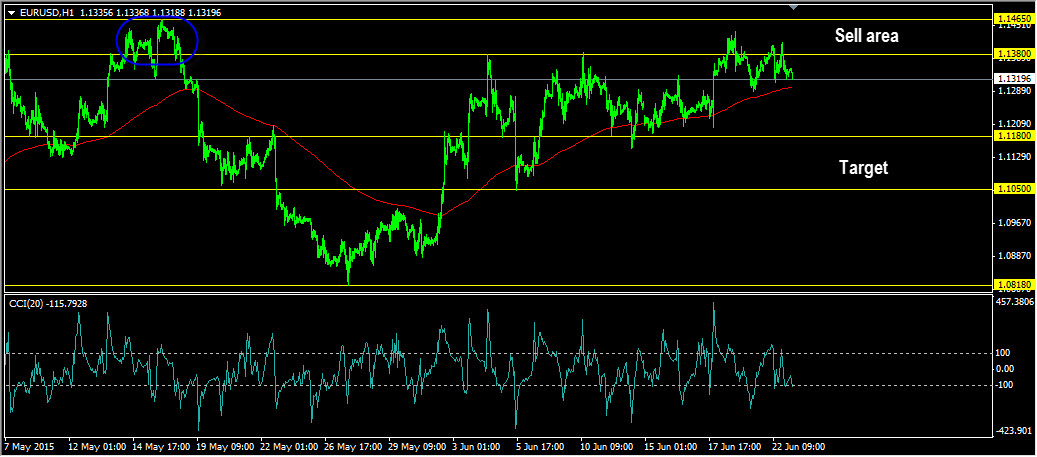
Task: Click the CCI(20) indicator label
Action: (48, 304)
